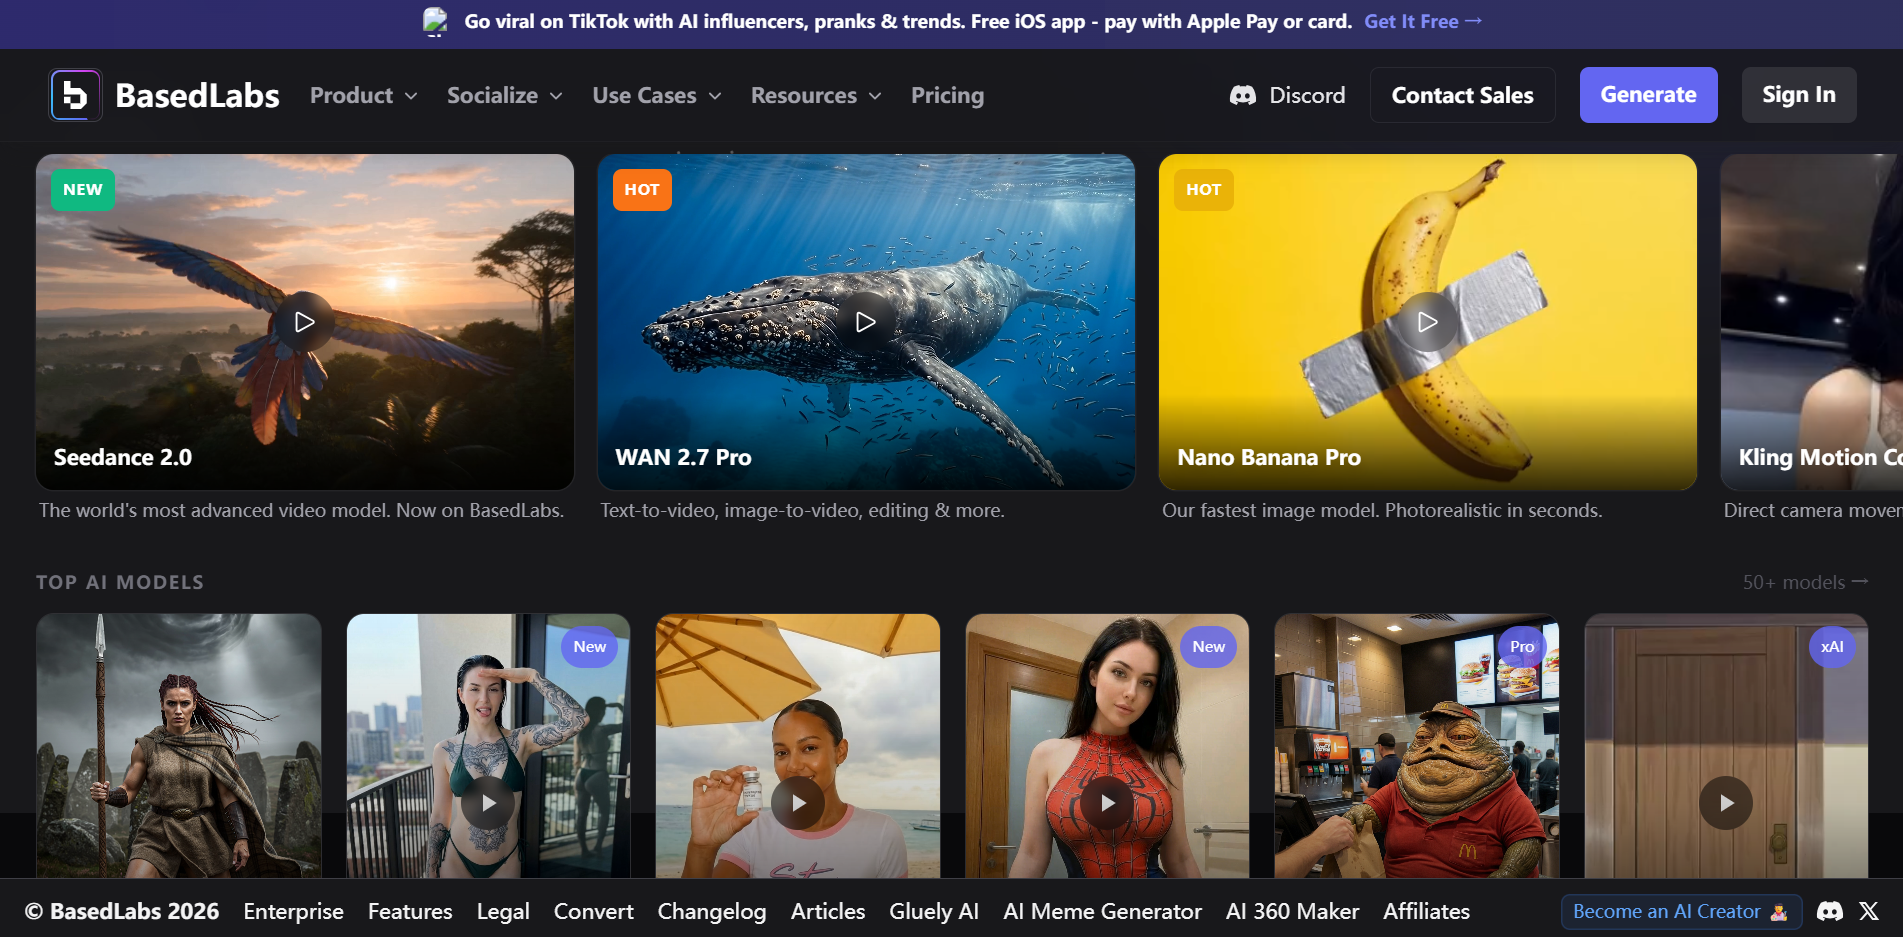Click the TikTok app icon in banner
The image size is (1903, 937).
[435, 21]
